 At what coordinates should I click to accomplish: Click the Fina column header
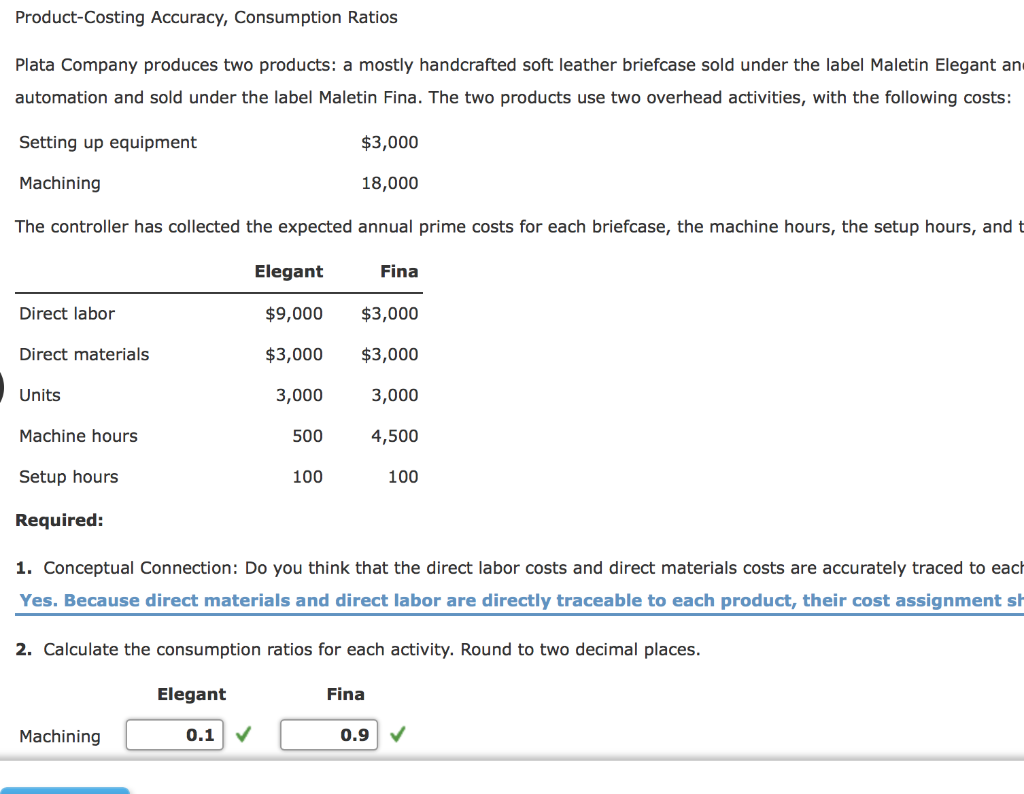click(399, 271)
